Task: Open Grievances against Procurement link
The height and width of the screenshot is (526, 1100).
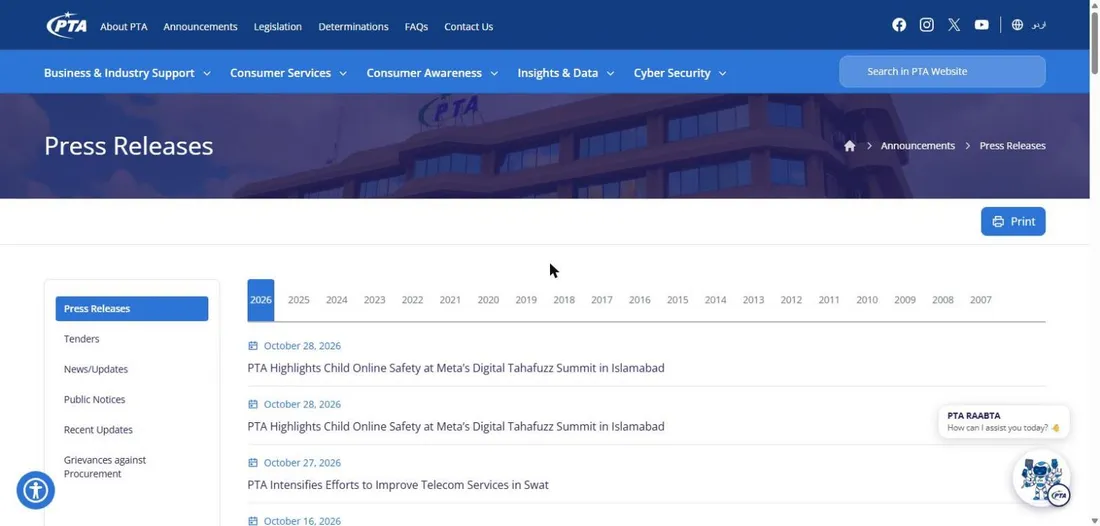Action: [x=105, y=467]
